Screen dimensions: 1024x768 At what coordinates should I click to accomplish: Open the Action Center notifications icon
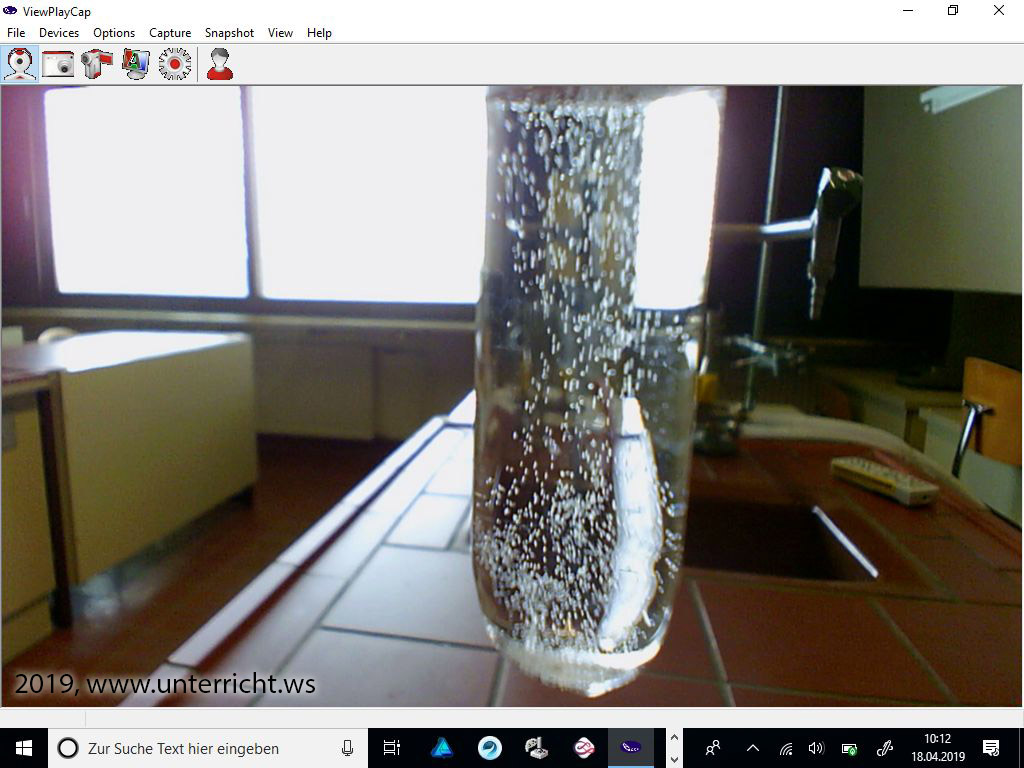point(991,748)
